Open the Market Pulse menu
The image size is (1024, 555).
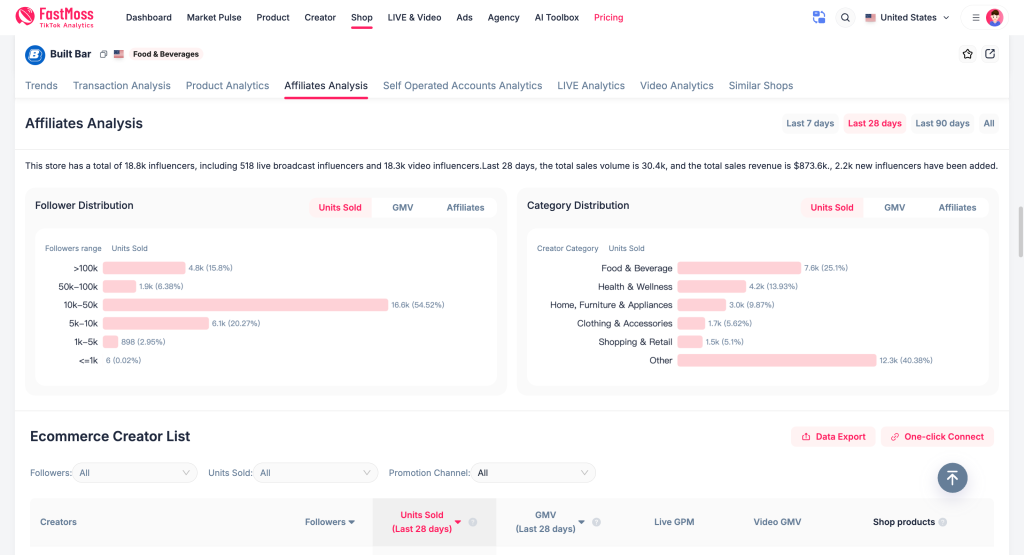(x=214, y=18)
